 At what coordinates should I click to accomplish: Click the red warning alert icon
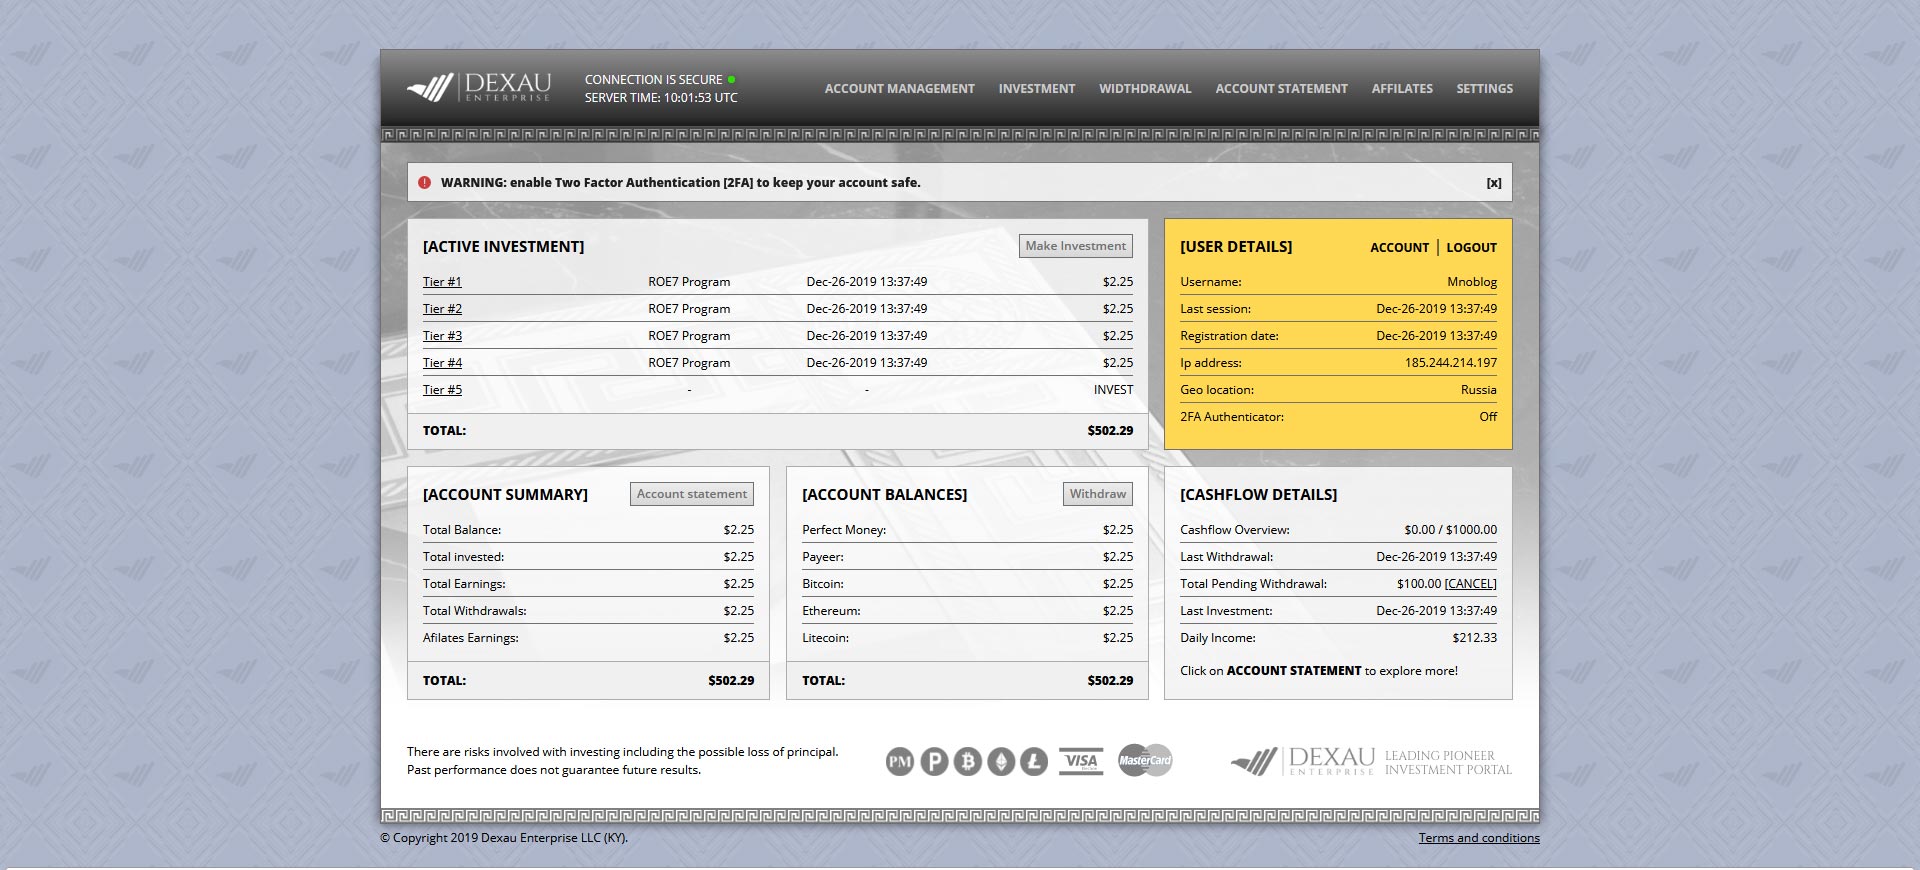point(424,182)
